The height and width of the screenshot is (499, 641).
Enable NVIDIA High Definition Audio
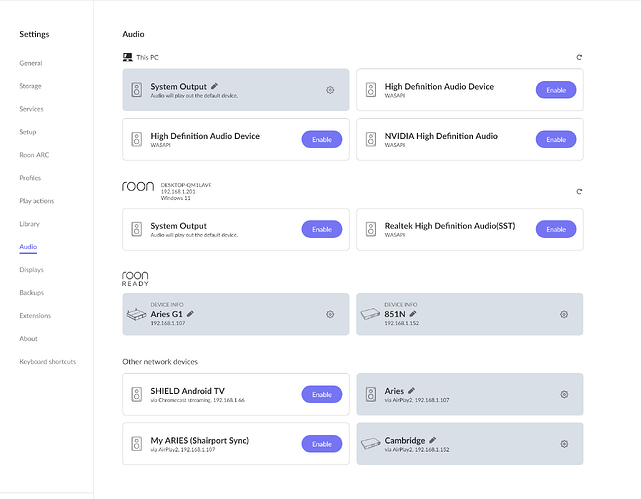(x=556, y=139)
